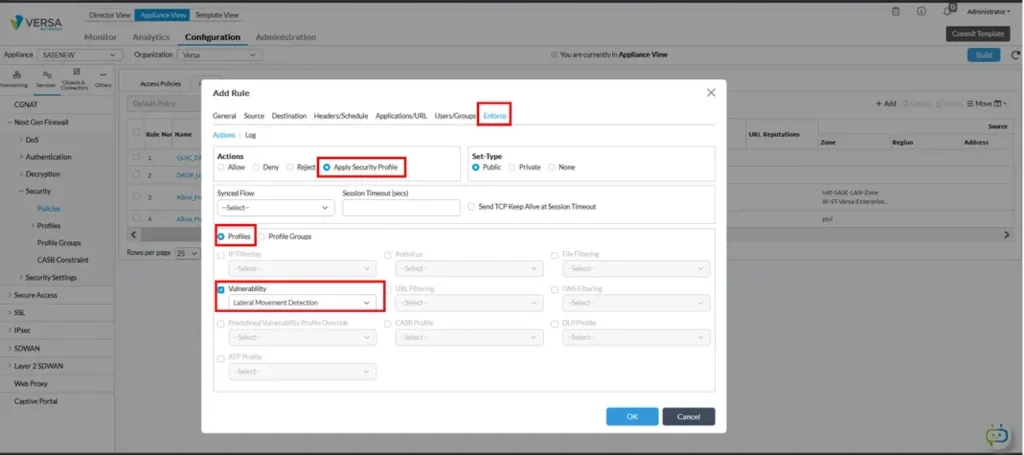Click the Versa Networks logo

pyautogui.click(x=38, y=24)
